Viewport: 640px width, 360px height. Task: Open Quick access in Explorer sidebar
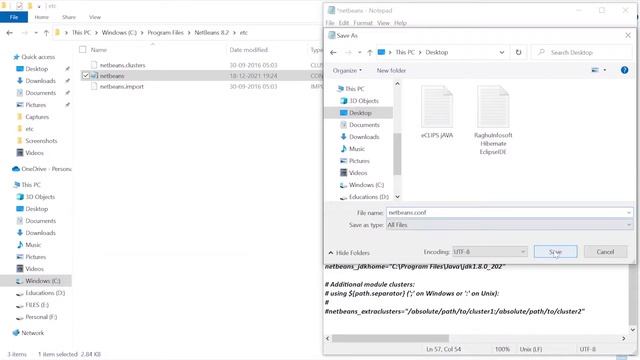coord(38,57)
